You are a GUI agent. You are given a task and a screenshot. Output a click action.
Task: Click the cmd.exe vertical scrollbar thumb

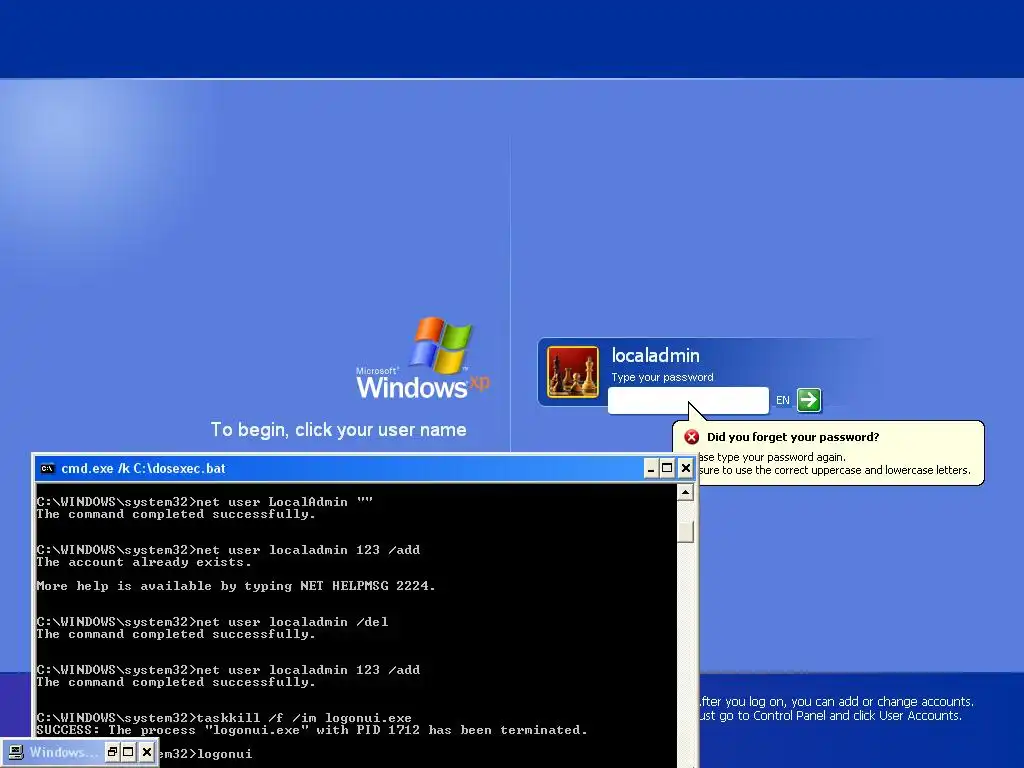685,532
